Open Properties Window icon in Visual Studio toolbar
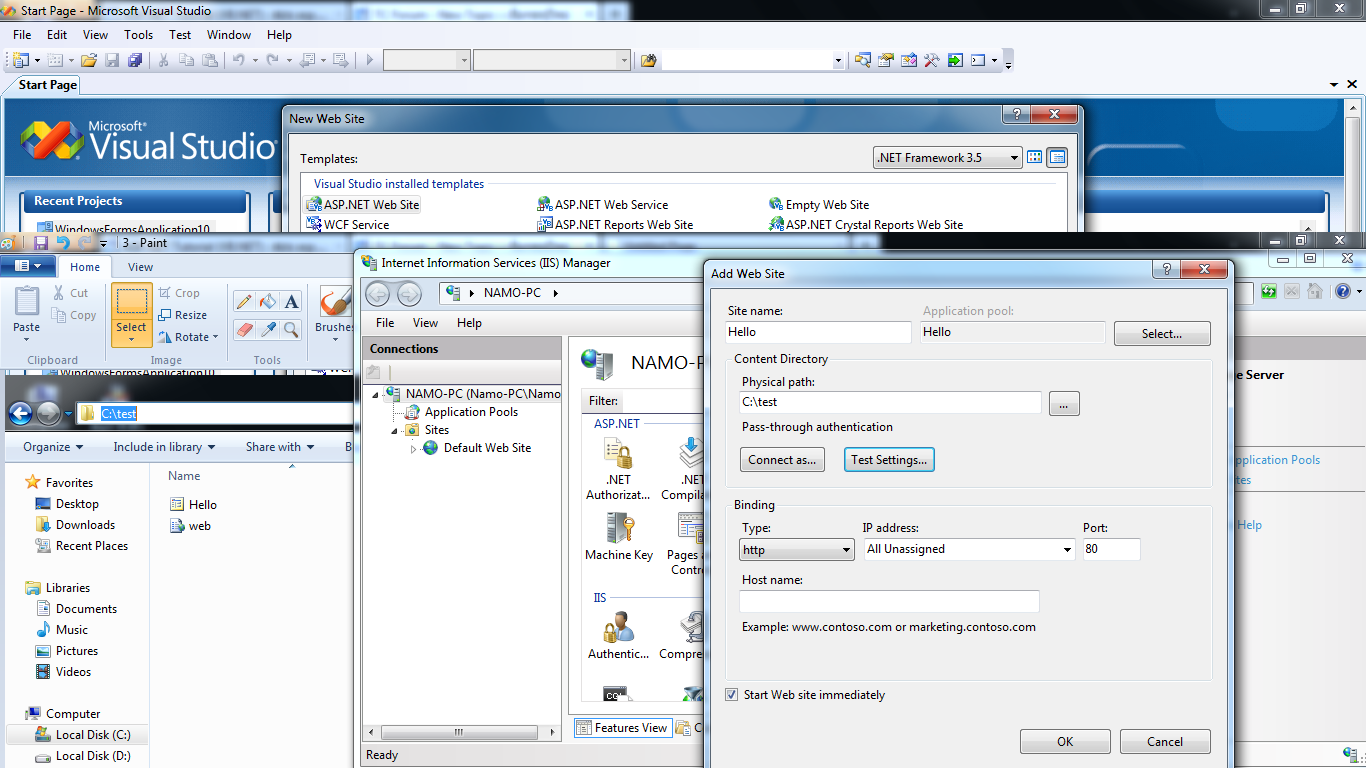 (x=885, y=60)
